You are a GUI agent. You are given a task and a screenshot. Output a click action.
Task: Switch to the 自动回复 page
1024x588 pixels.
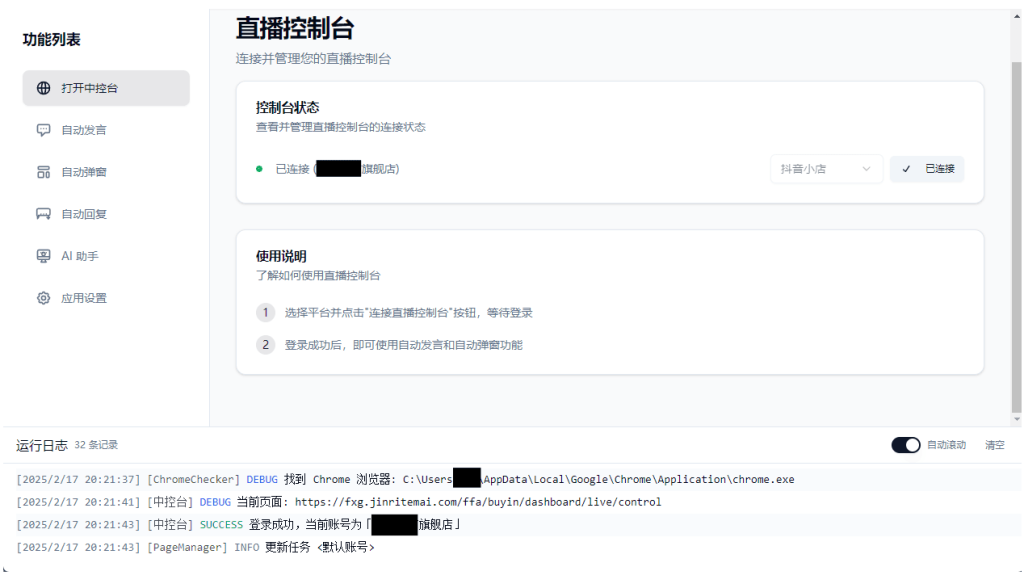pos(106,214)
